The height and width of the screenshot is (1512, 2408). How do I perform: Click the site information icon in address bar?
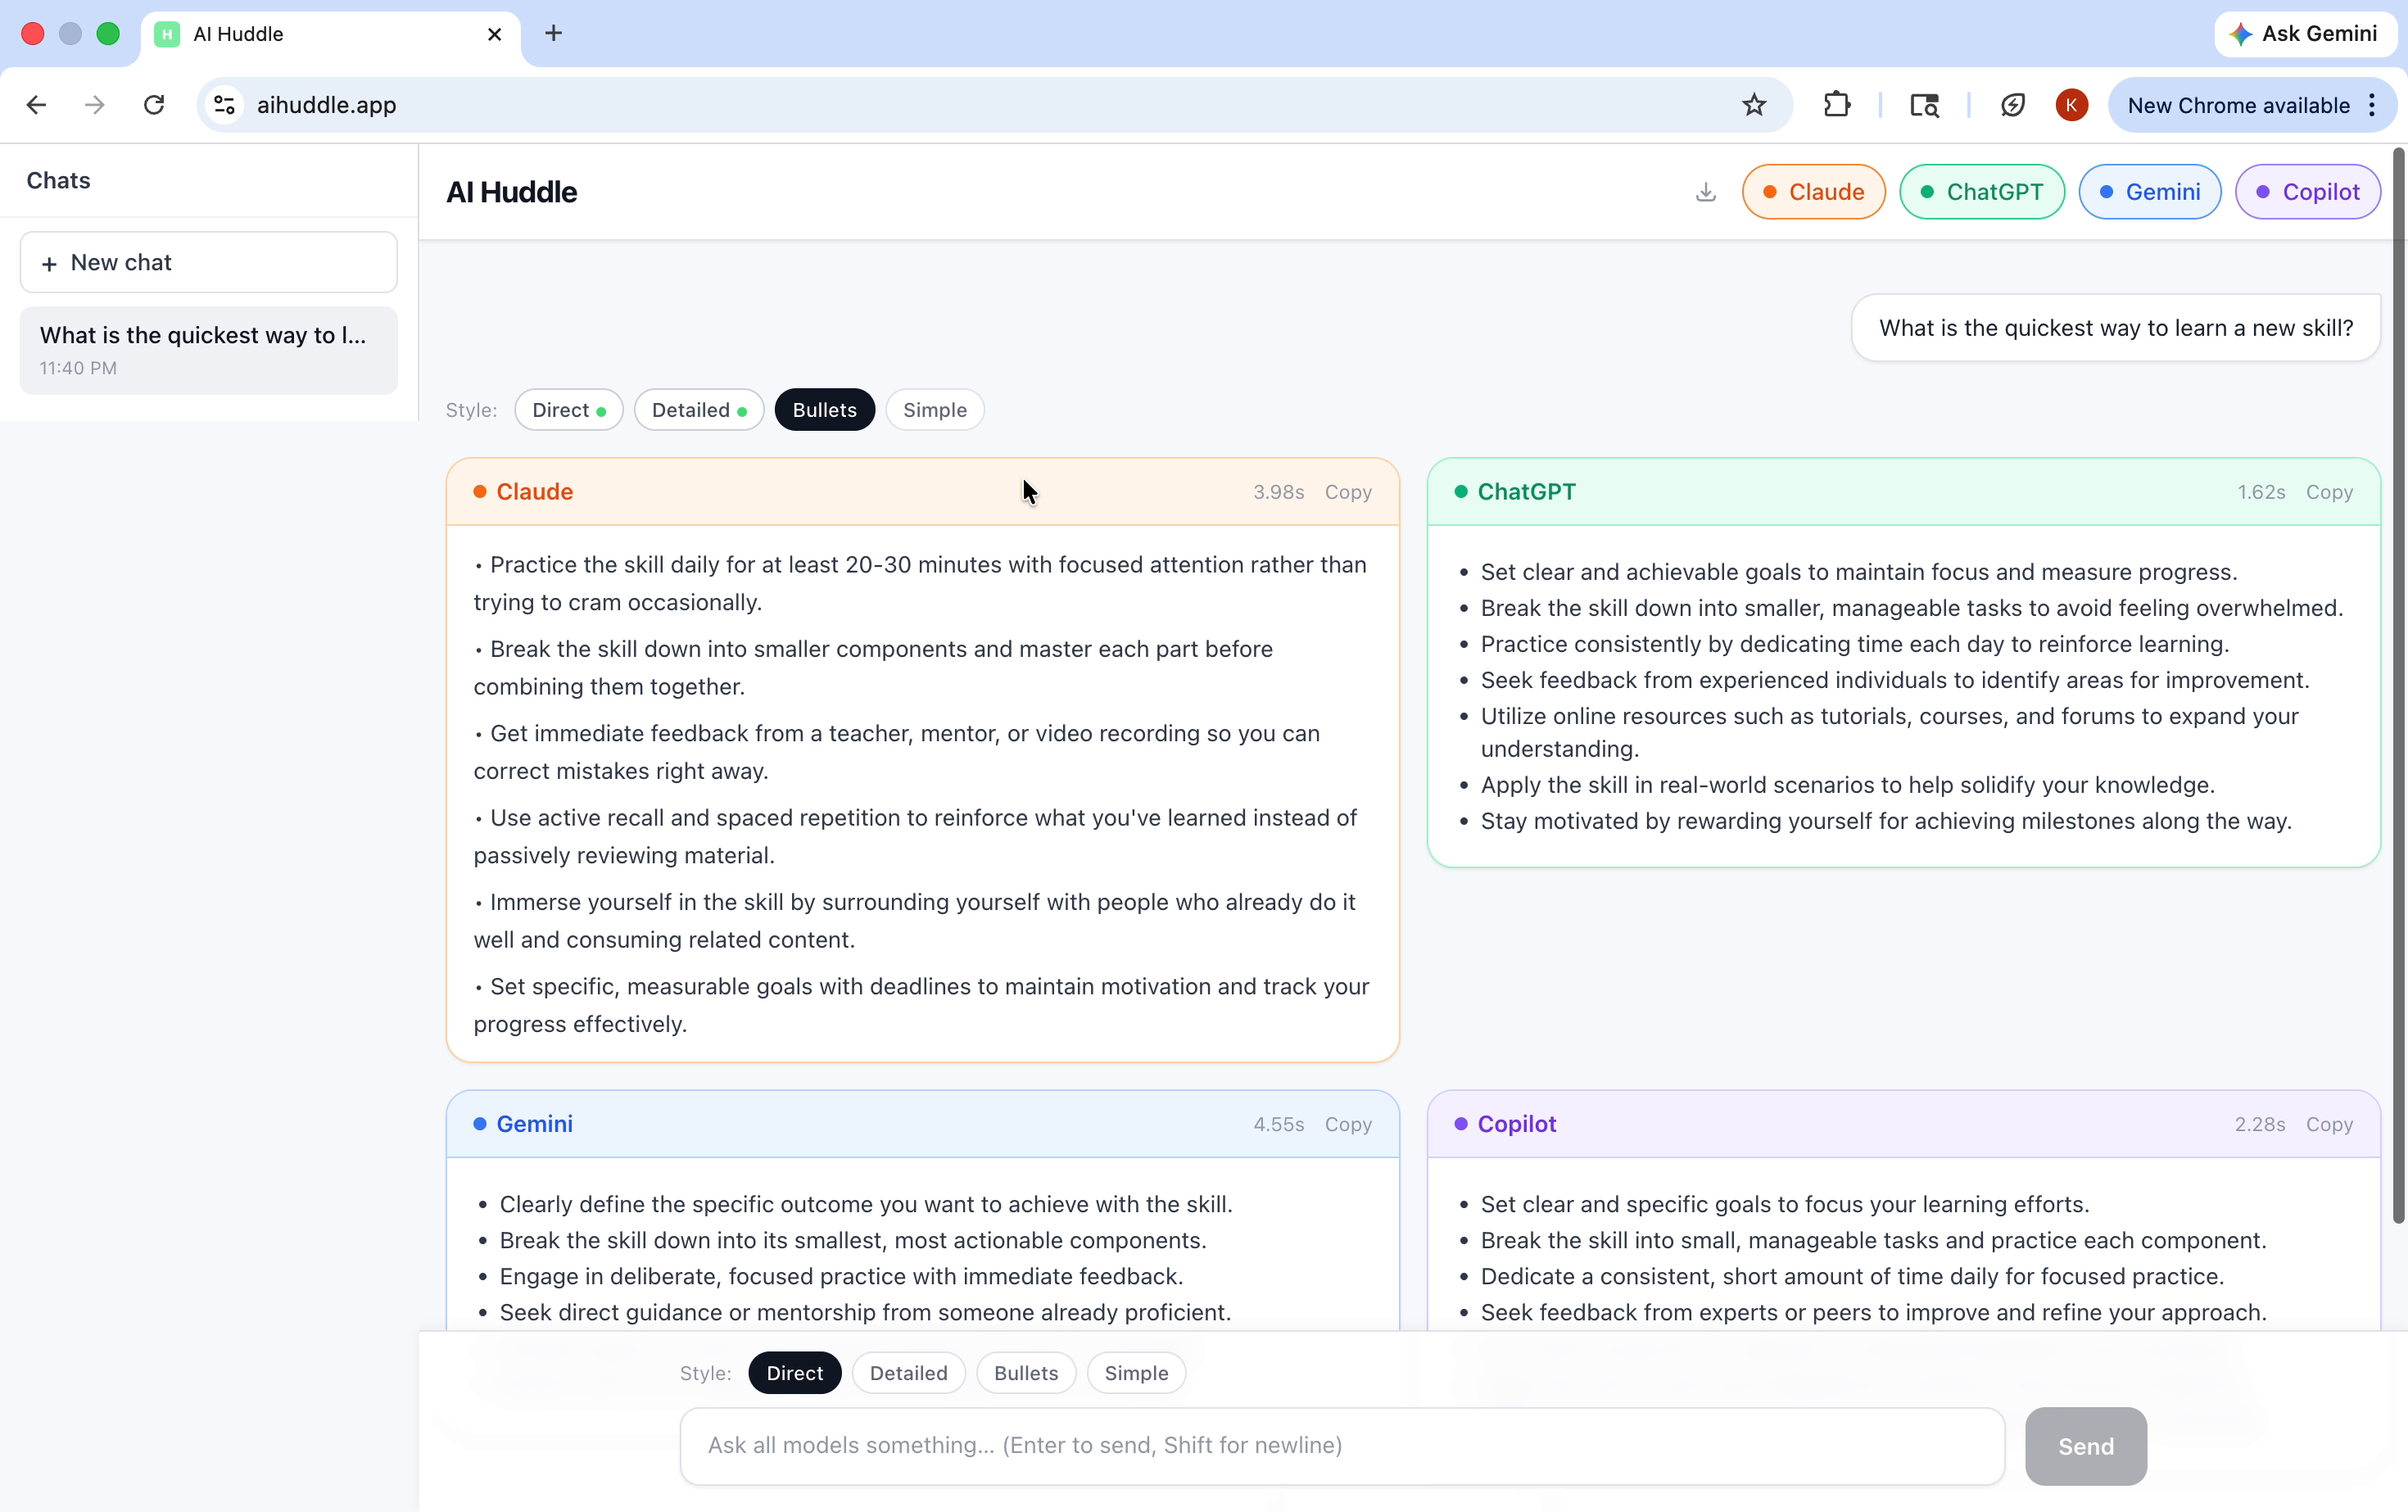coord(225,105)
